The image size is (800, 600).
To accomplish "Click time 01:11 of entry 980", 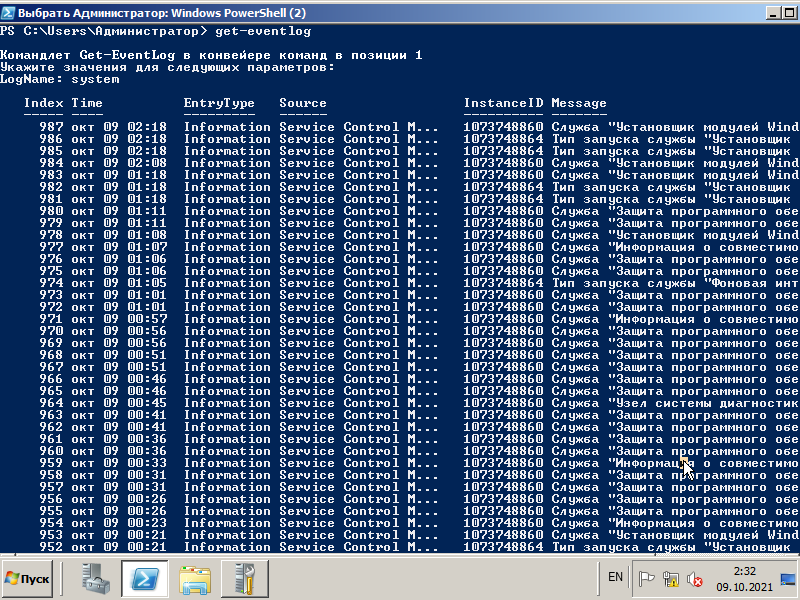I will click(147, 211).
